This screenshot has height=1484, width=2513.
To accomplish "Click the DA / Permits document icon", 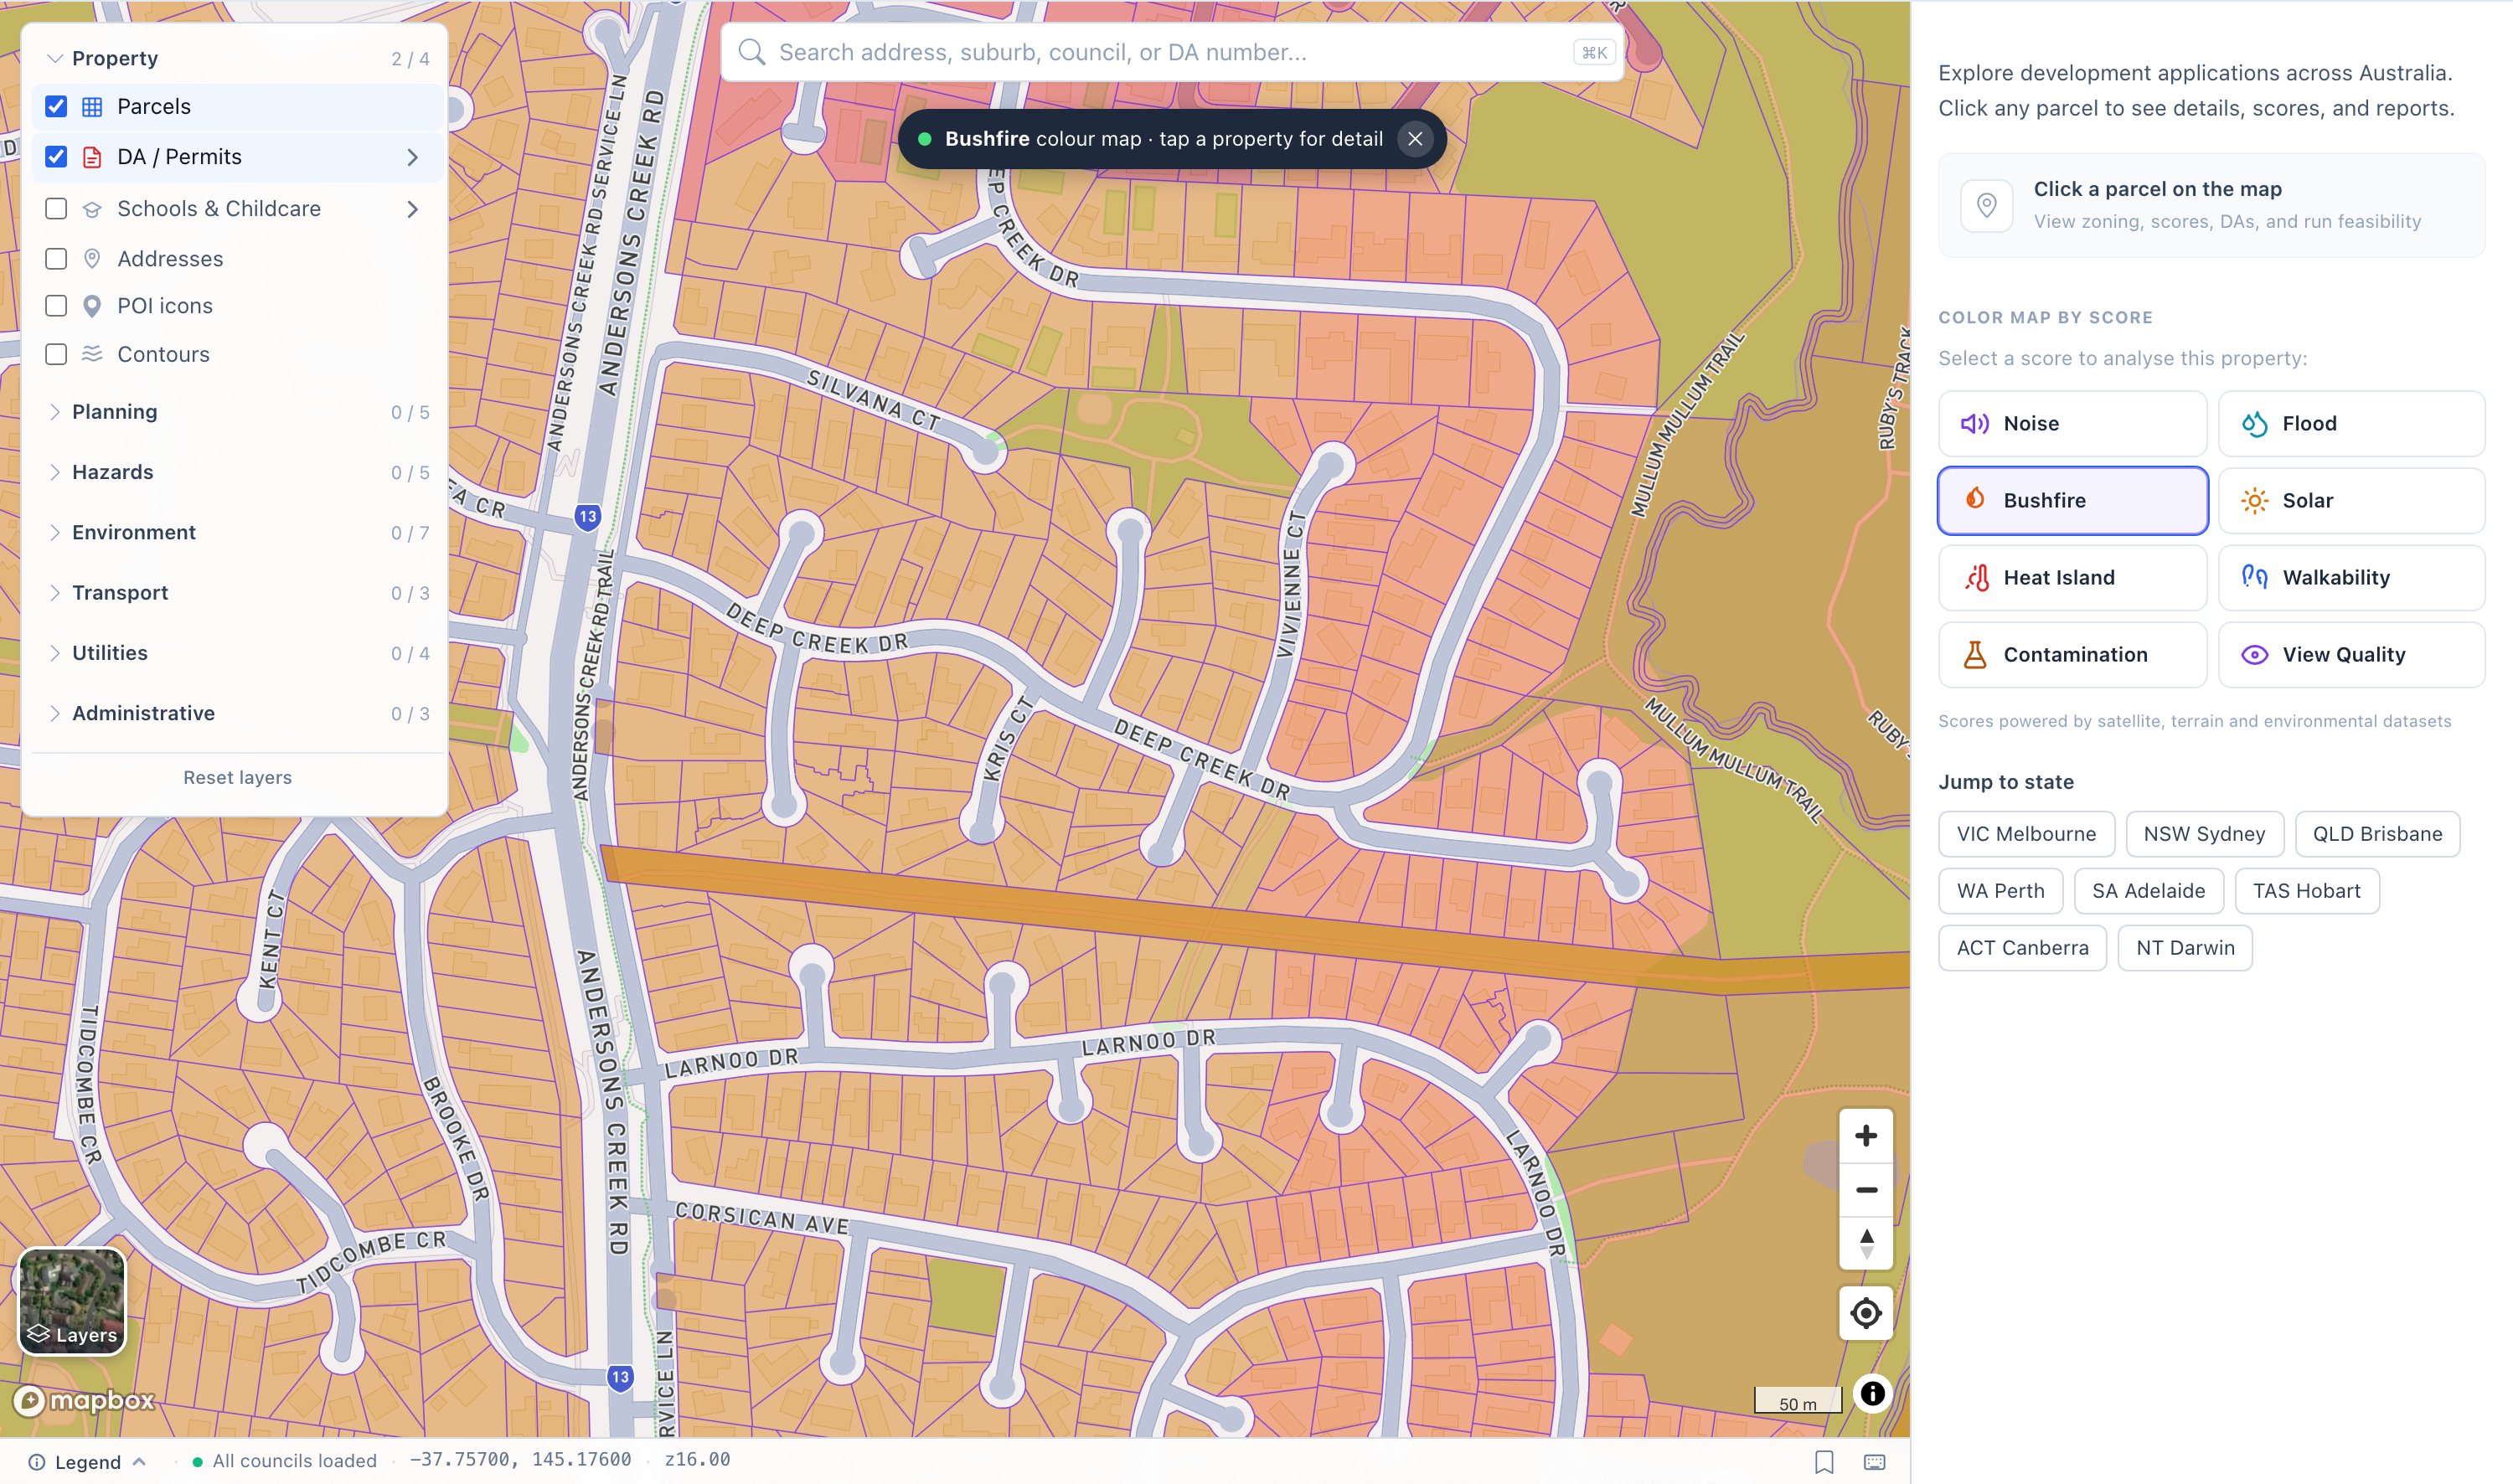I will click(92, 157).
